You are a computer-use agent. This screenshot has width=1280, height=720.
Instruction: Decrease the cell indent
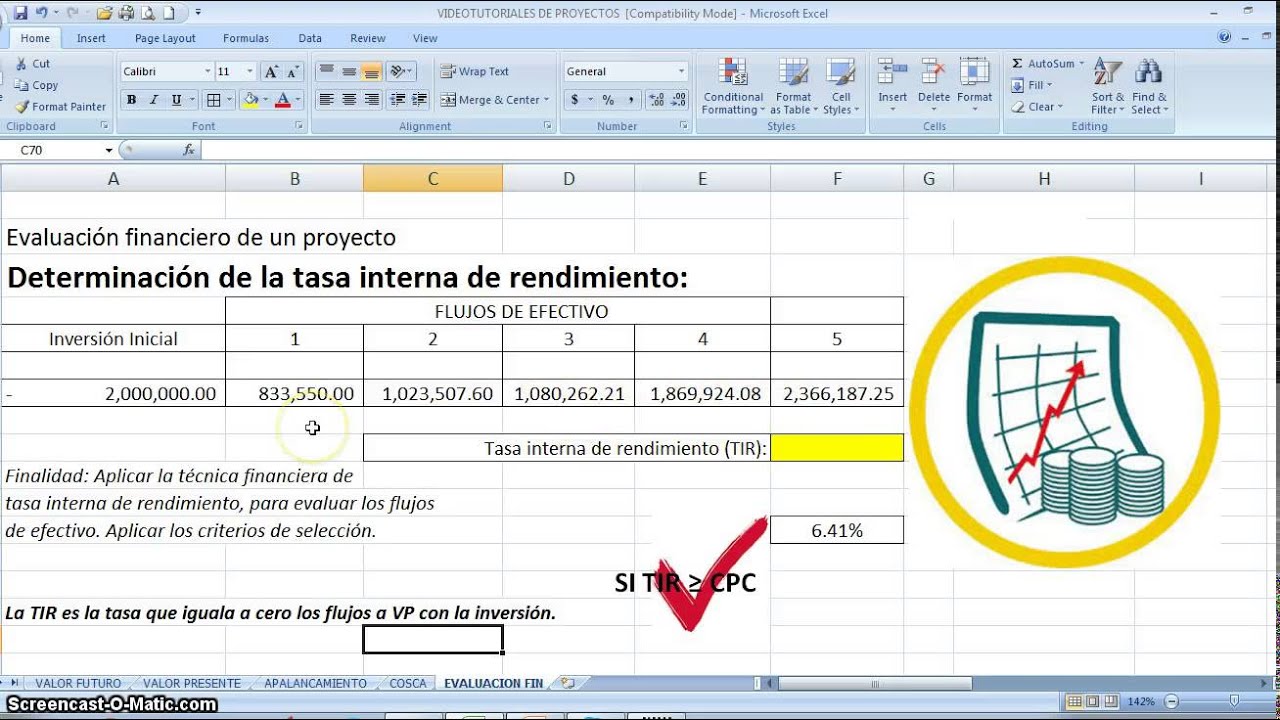(397, 100)
